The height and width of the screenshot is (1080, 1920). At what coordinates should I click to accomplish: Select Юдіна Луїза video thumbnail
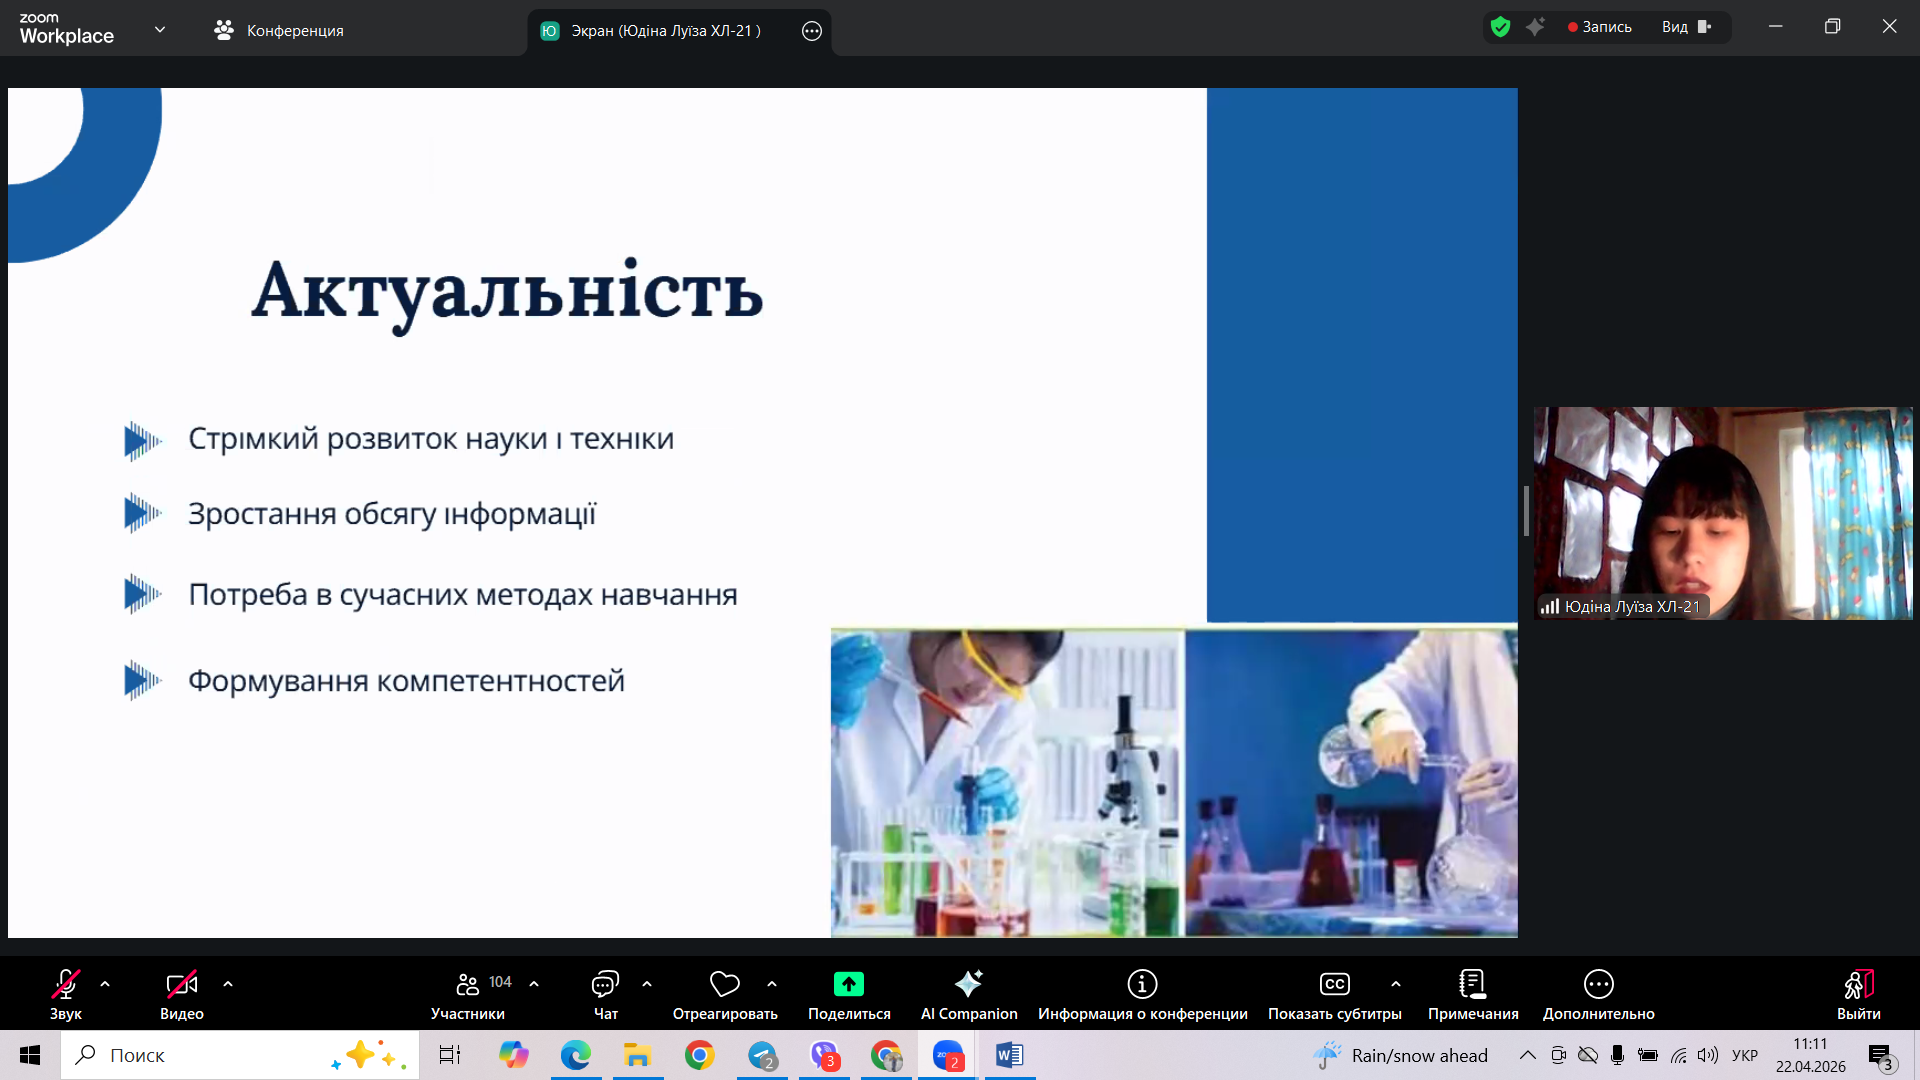(x=1722, y=513)
